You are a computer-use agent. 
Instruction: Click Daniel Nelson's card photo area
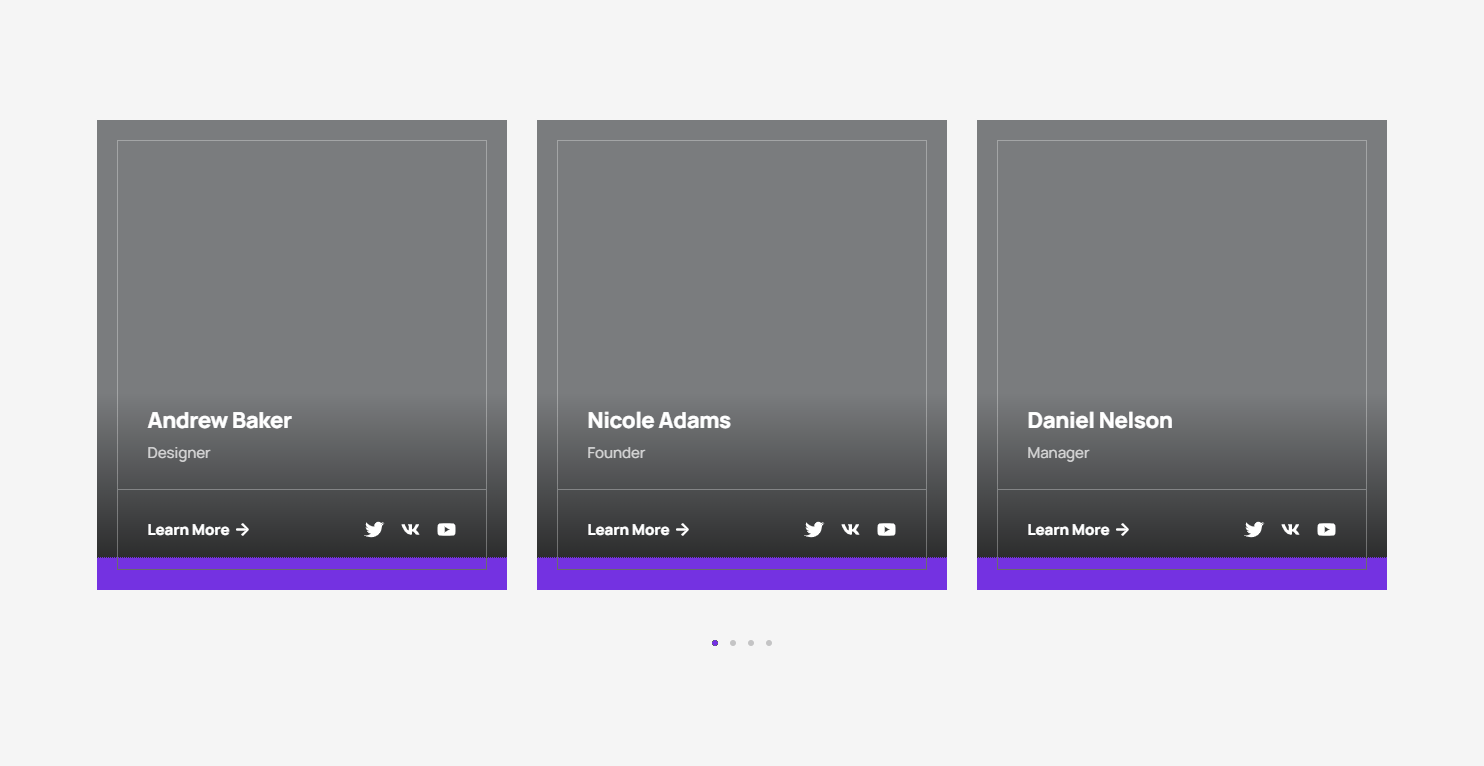[1181, 260]
